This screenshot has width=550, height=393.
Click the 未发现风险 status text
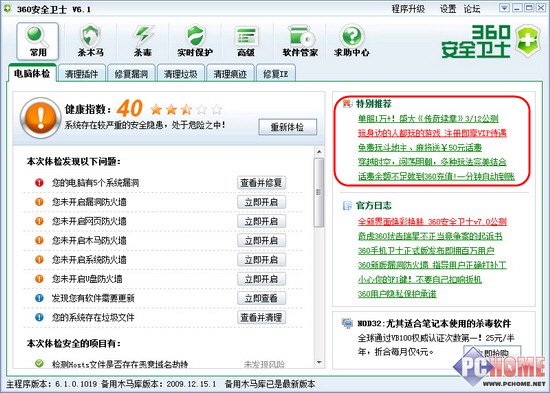pyautogui.click(x=264, y=364)
